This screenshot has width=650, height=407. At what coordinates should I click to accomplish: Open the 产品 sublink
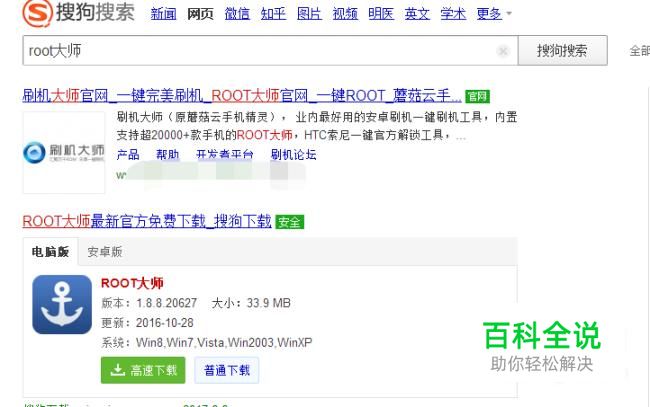[x=128, y=155]
